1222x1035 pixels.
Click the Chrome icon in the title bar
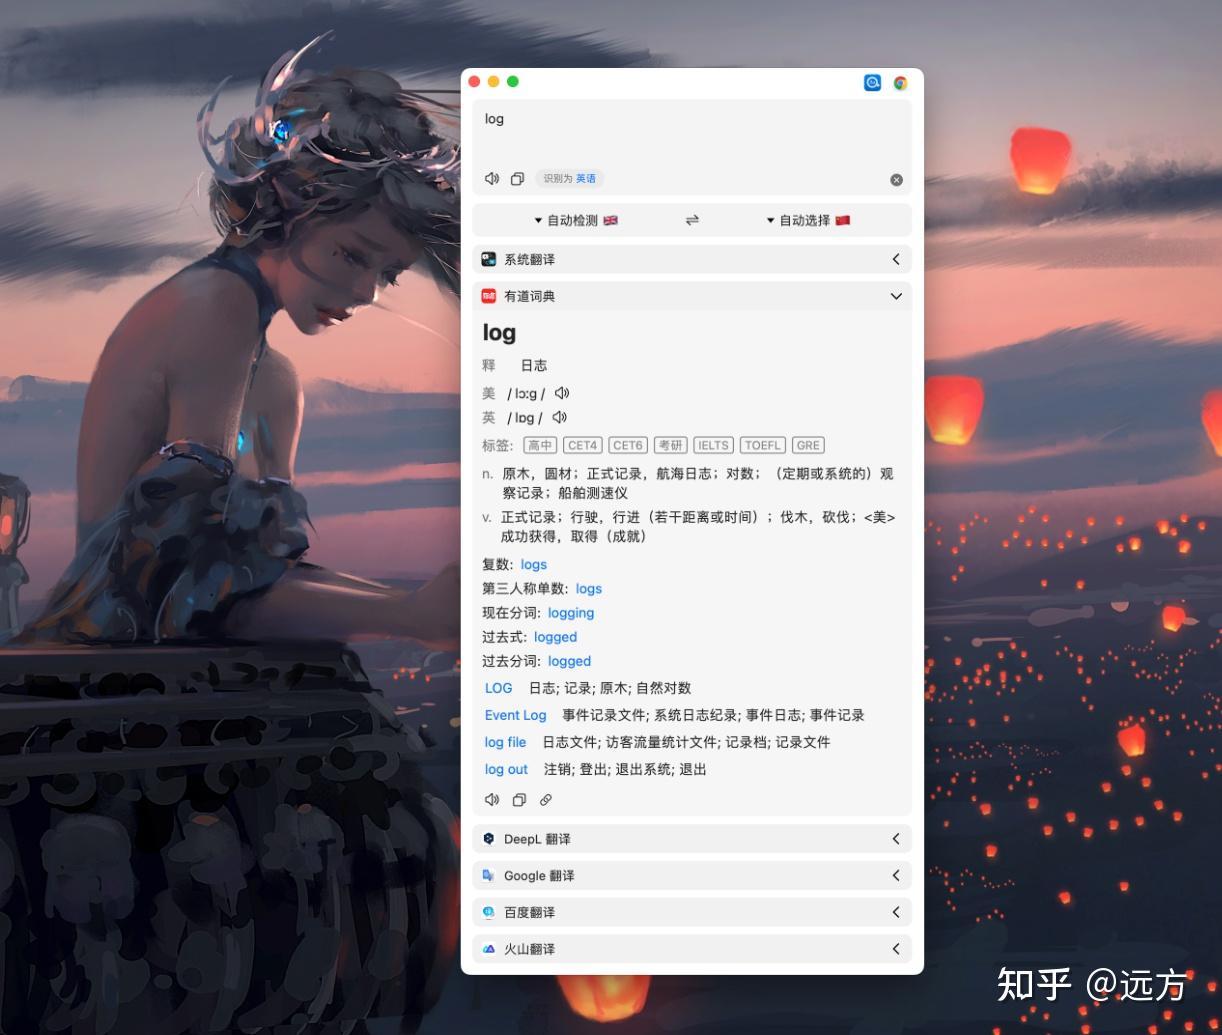tap(898, 82)
